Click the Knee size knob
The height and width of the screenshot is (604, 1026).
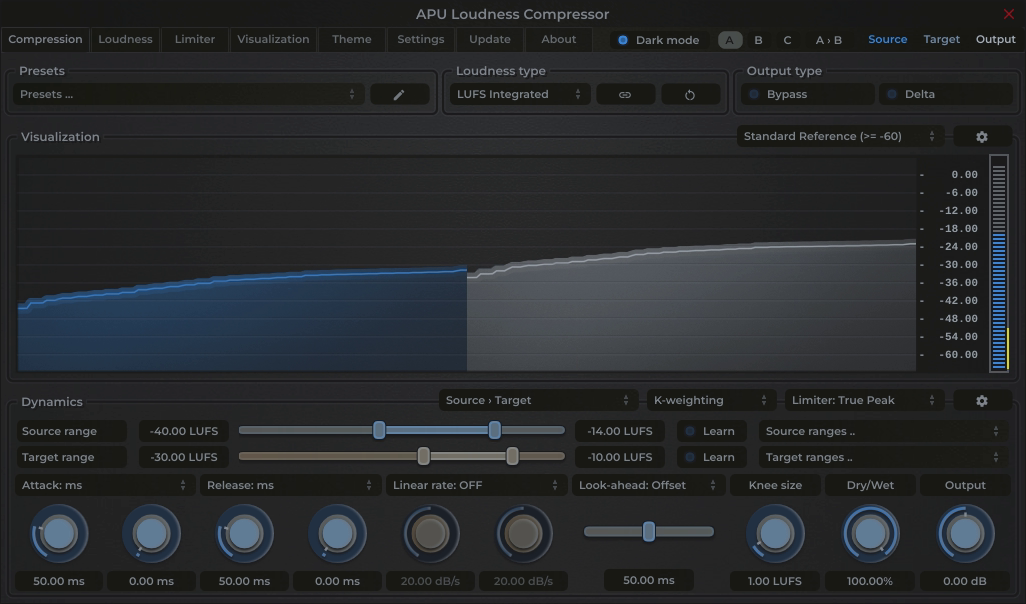[x=775, y=534]
